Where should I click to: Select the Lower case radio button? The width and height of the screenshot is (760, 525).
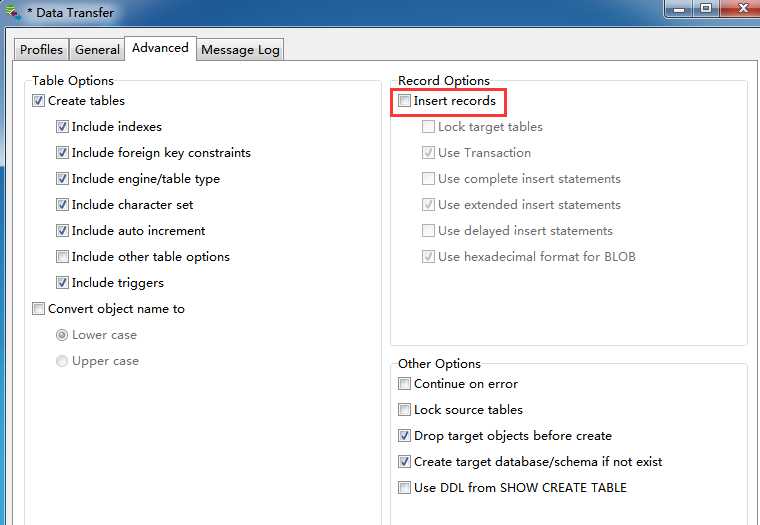pyautogui.click(x=62, y=335)
